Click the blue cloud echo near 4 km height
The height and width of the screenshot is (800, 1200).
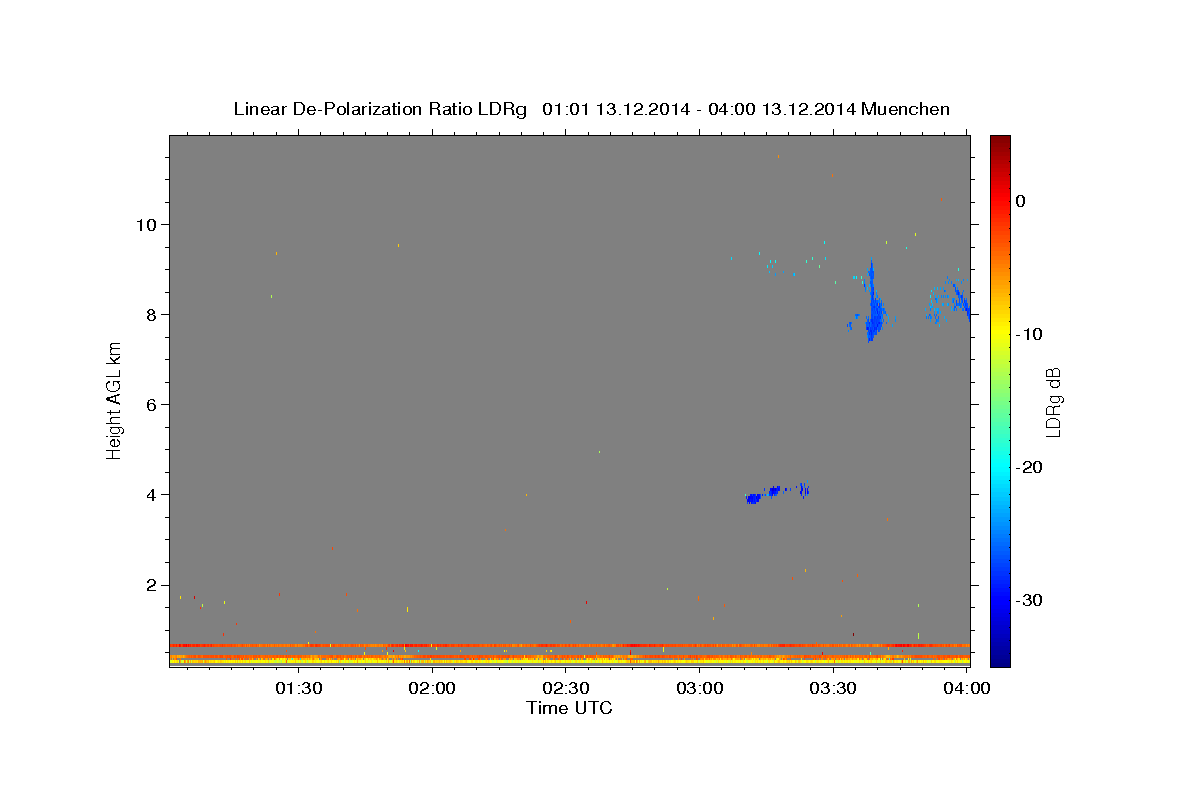coord(777,492)
